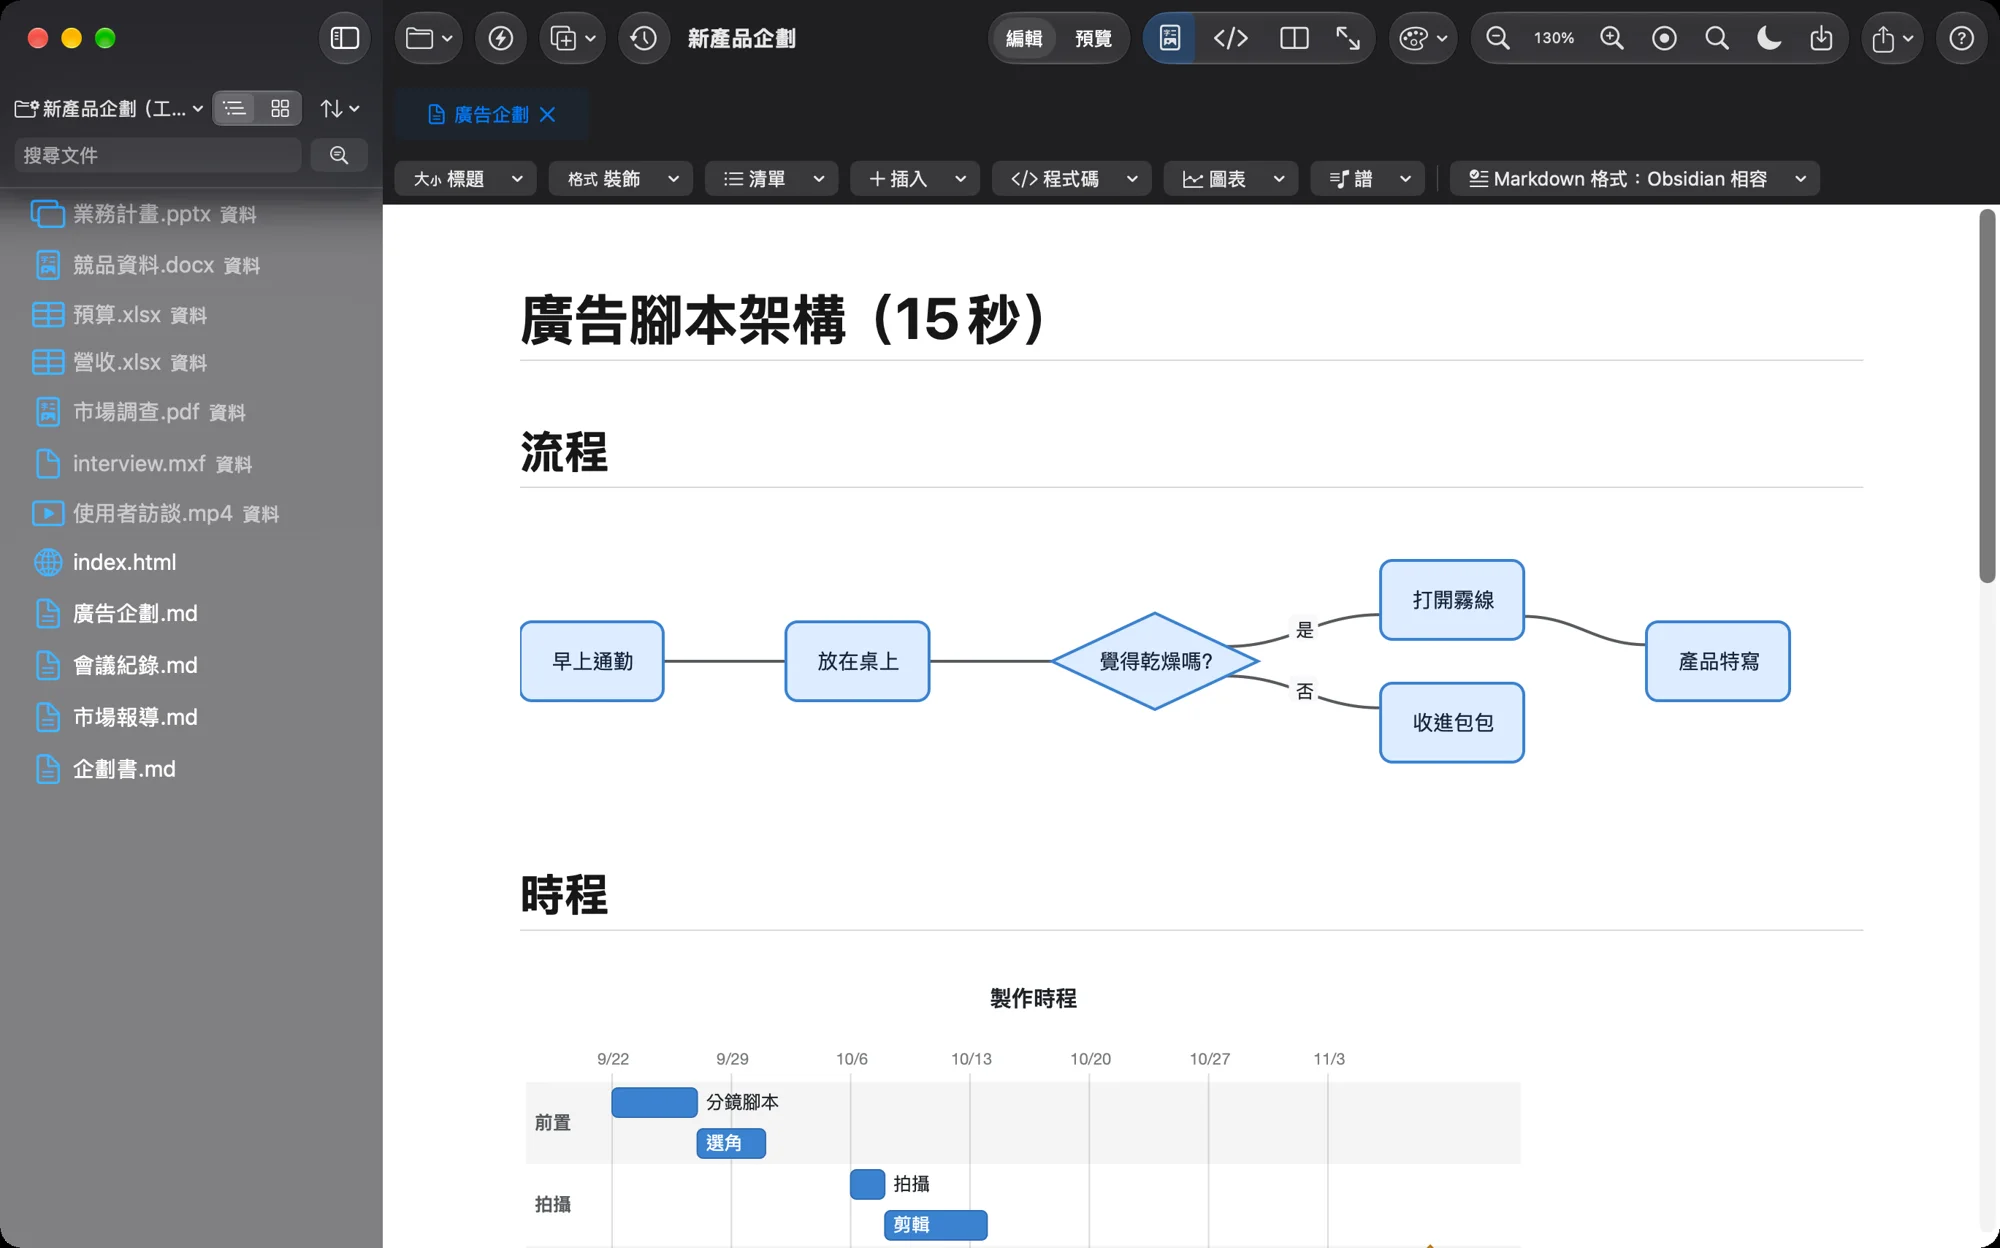Open the 插入 insert menu
The width and height of the screenshot is (2000, 1248).
pos(915,179)
